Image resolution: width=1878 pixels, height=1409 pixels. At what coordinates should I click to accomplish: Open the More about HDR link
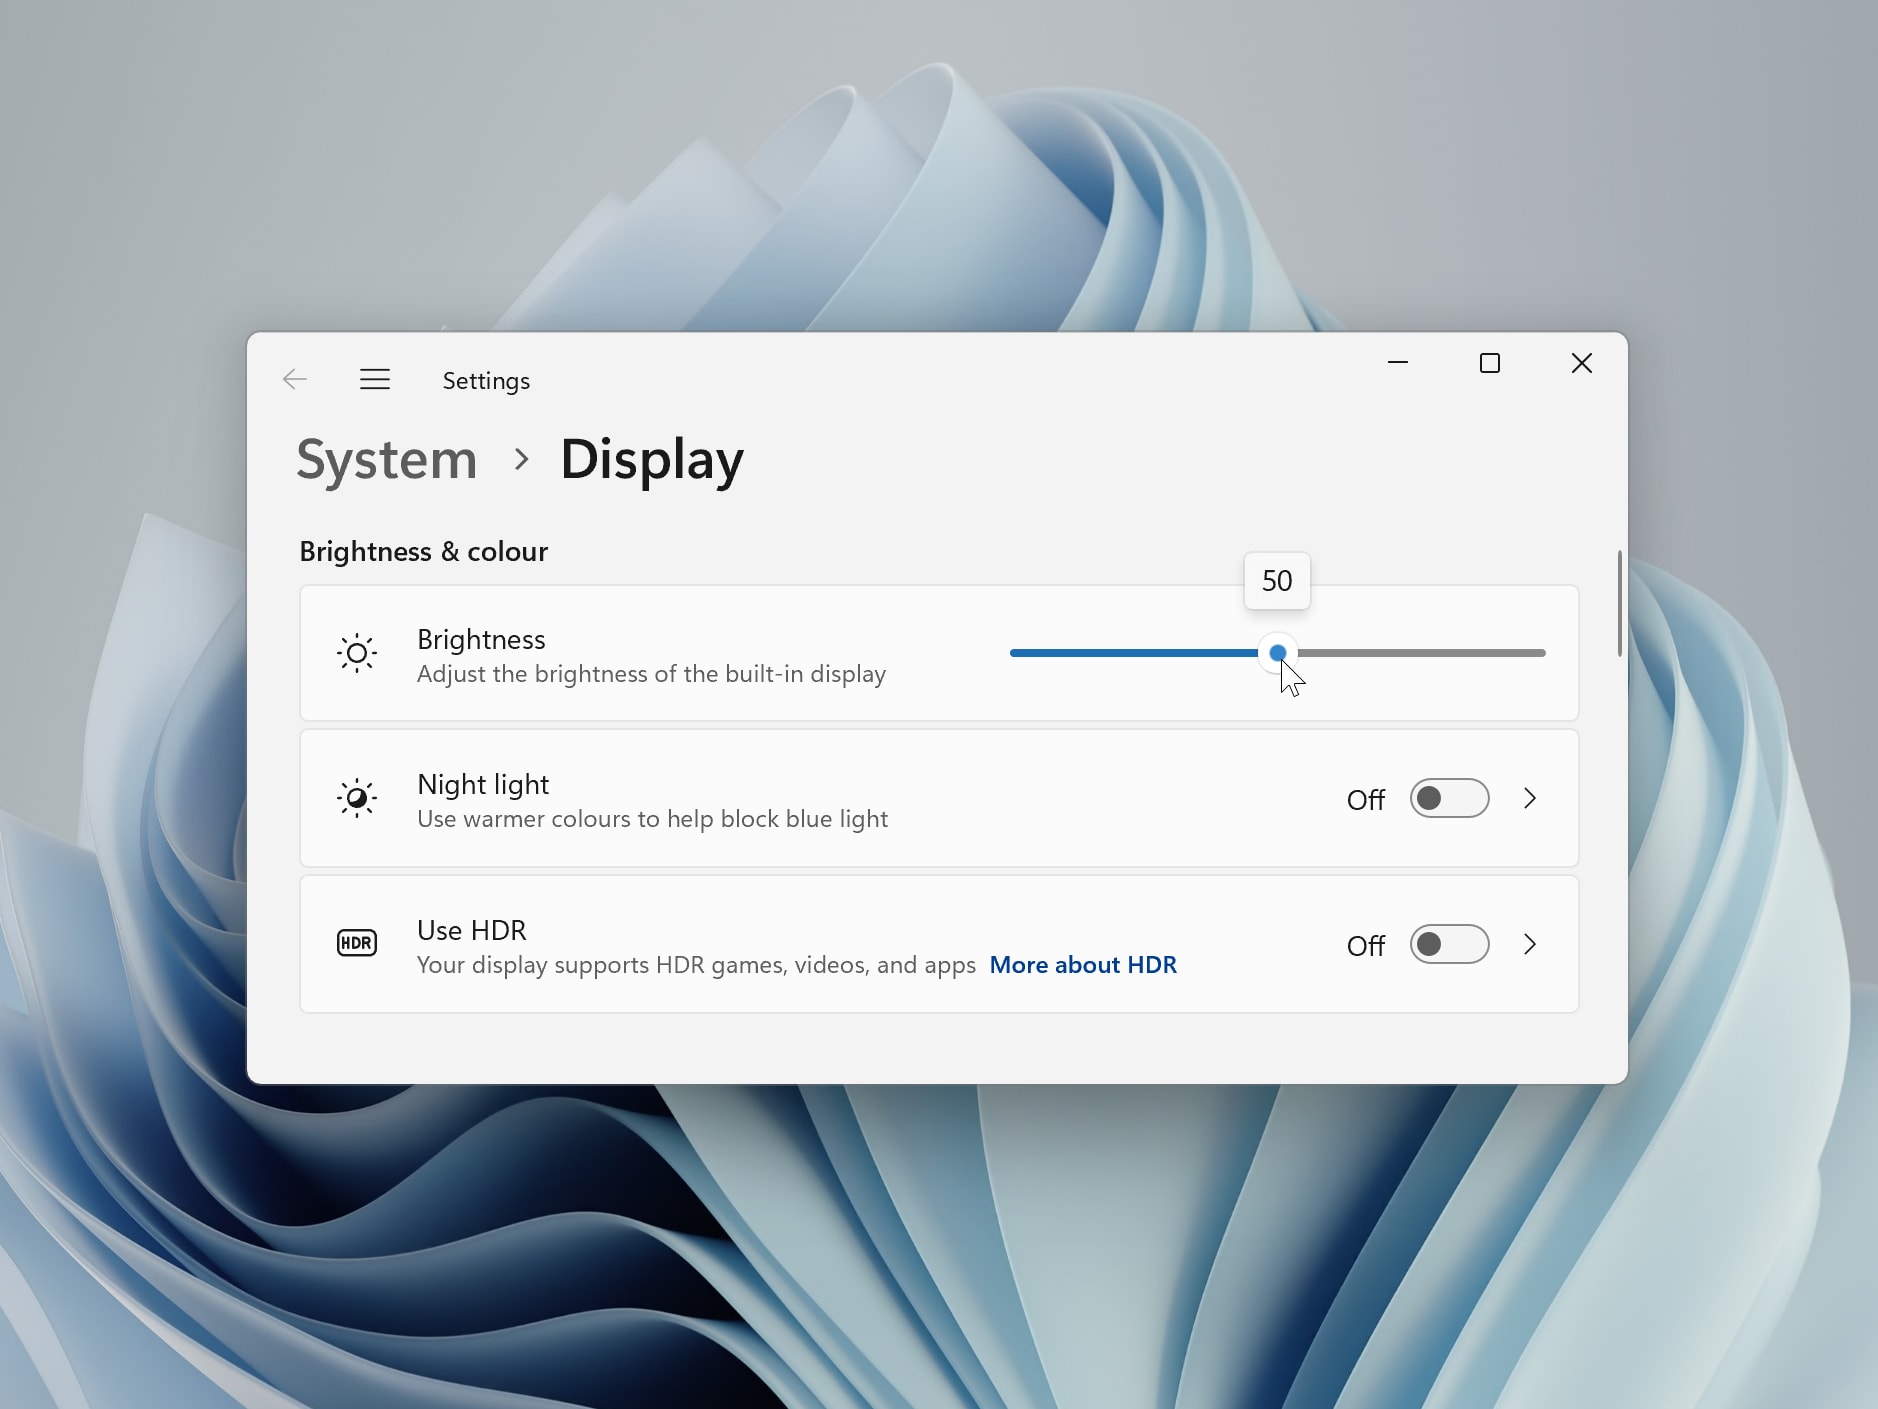point(1083,964)
